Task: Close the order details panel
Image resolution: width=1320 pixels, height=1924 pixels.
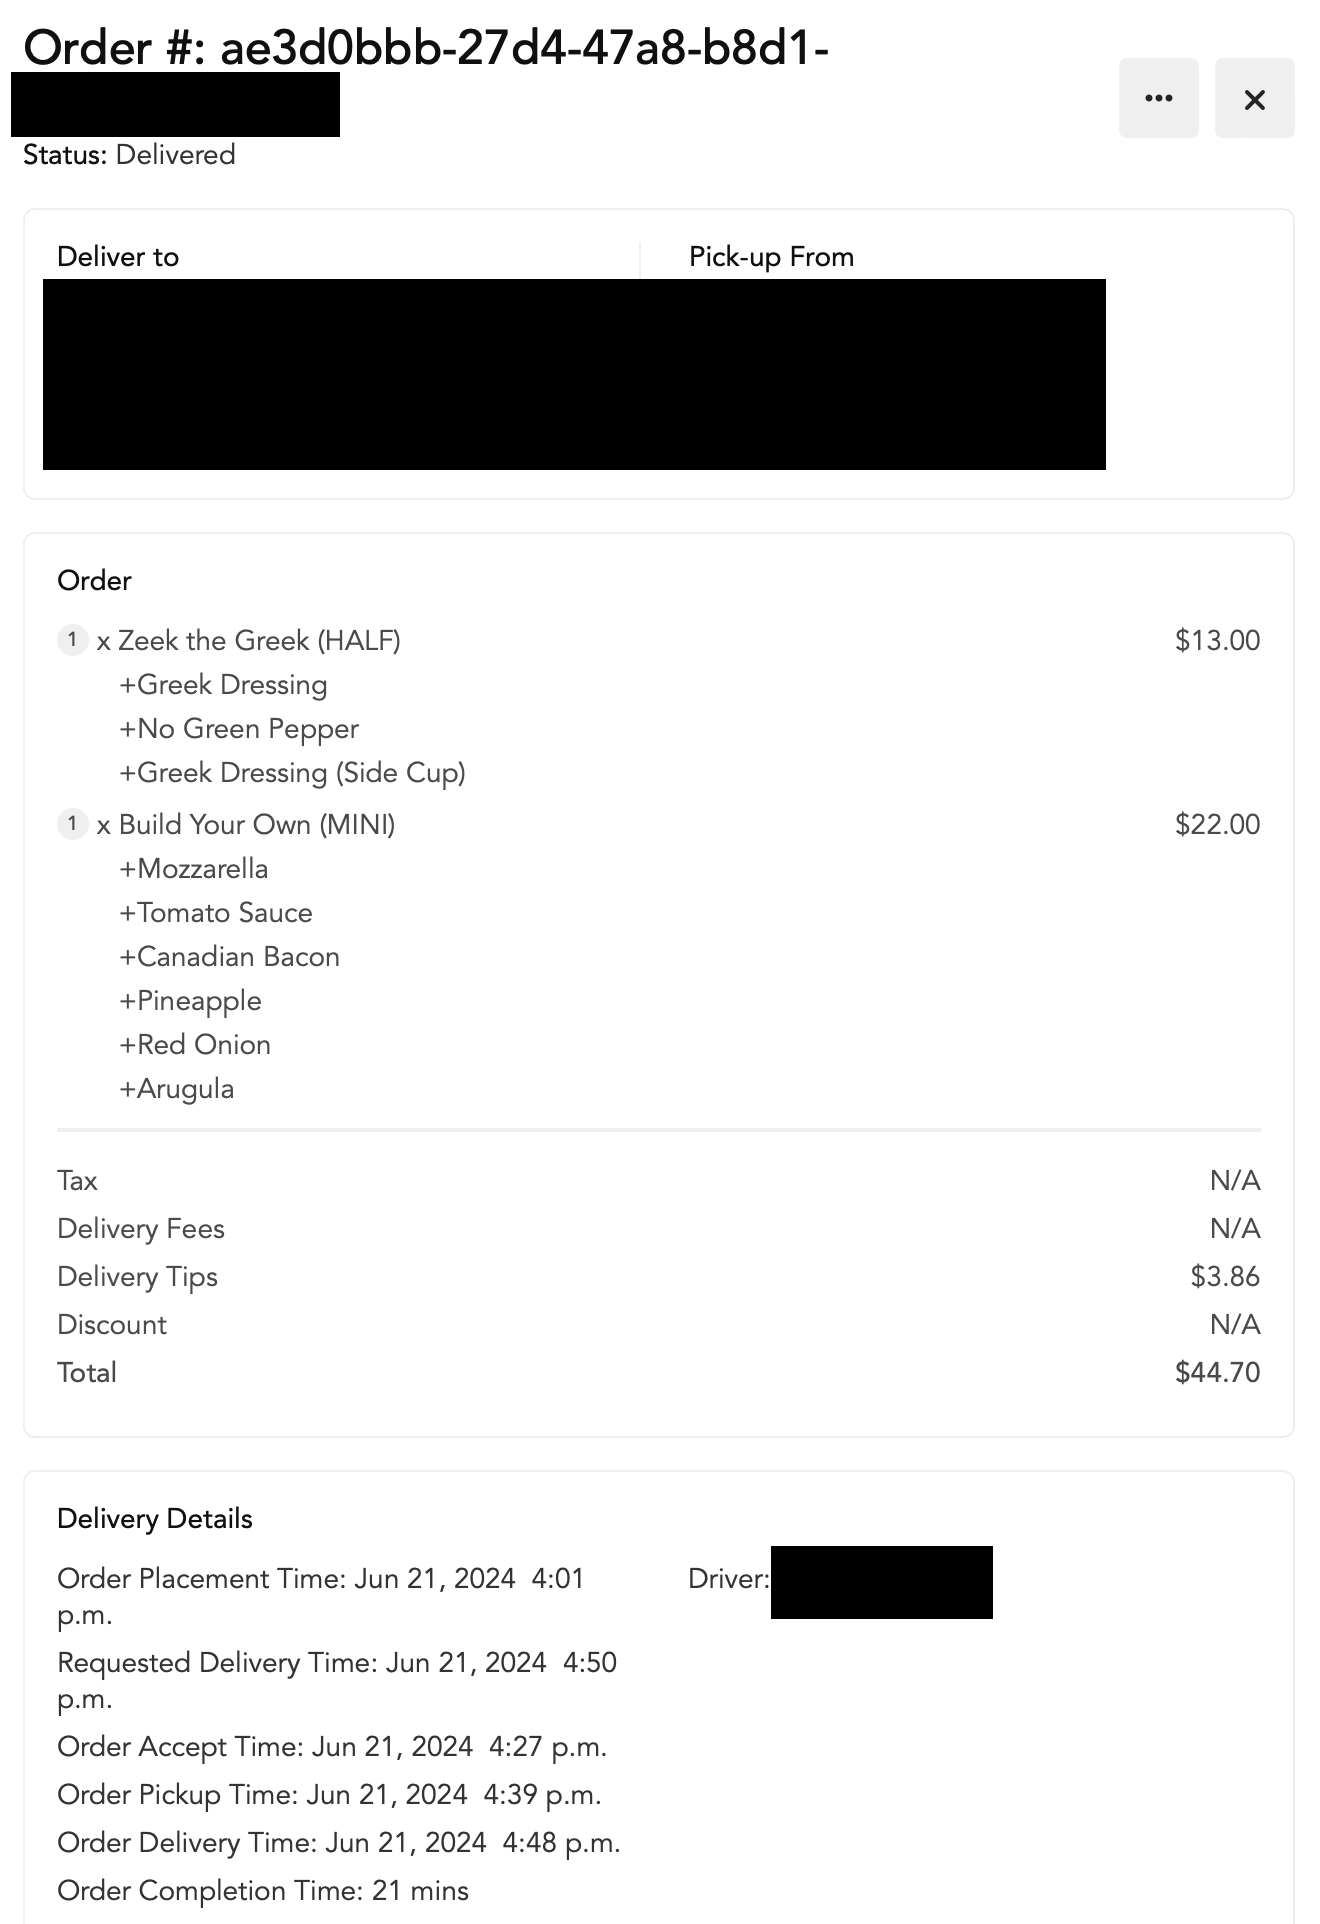Action: (x=1253, y=99)
